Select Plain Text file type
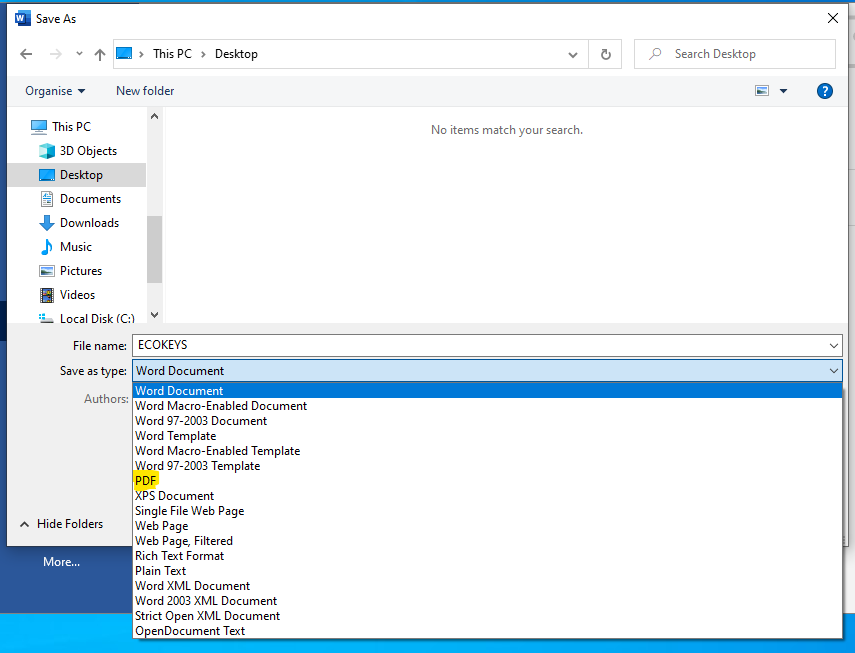This screenshot has width=855, height=653. pyautogui.click(x=487, y=571)
